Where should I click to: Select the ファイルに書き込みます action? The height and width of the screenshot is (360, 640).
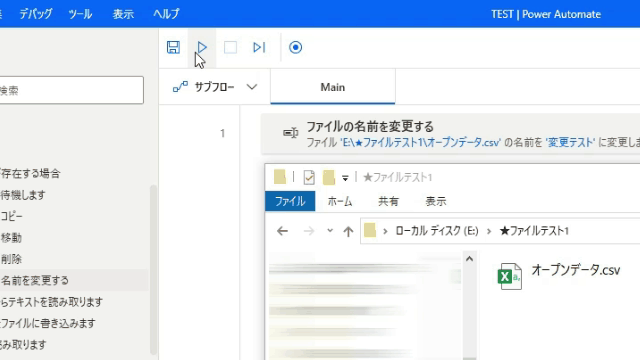[x=48, y=323]
